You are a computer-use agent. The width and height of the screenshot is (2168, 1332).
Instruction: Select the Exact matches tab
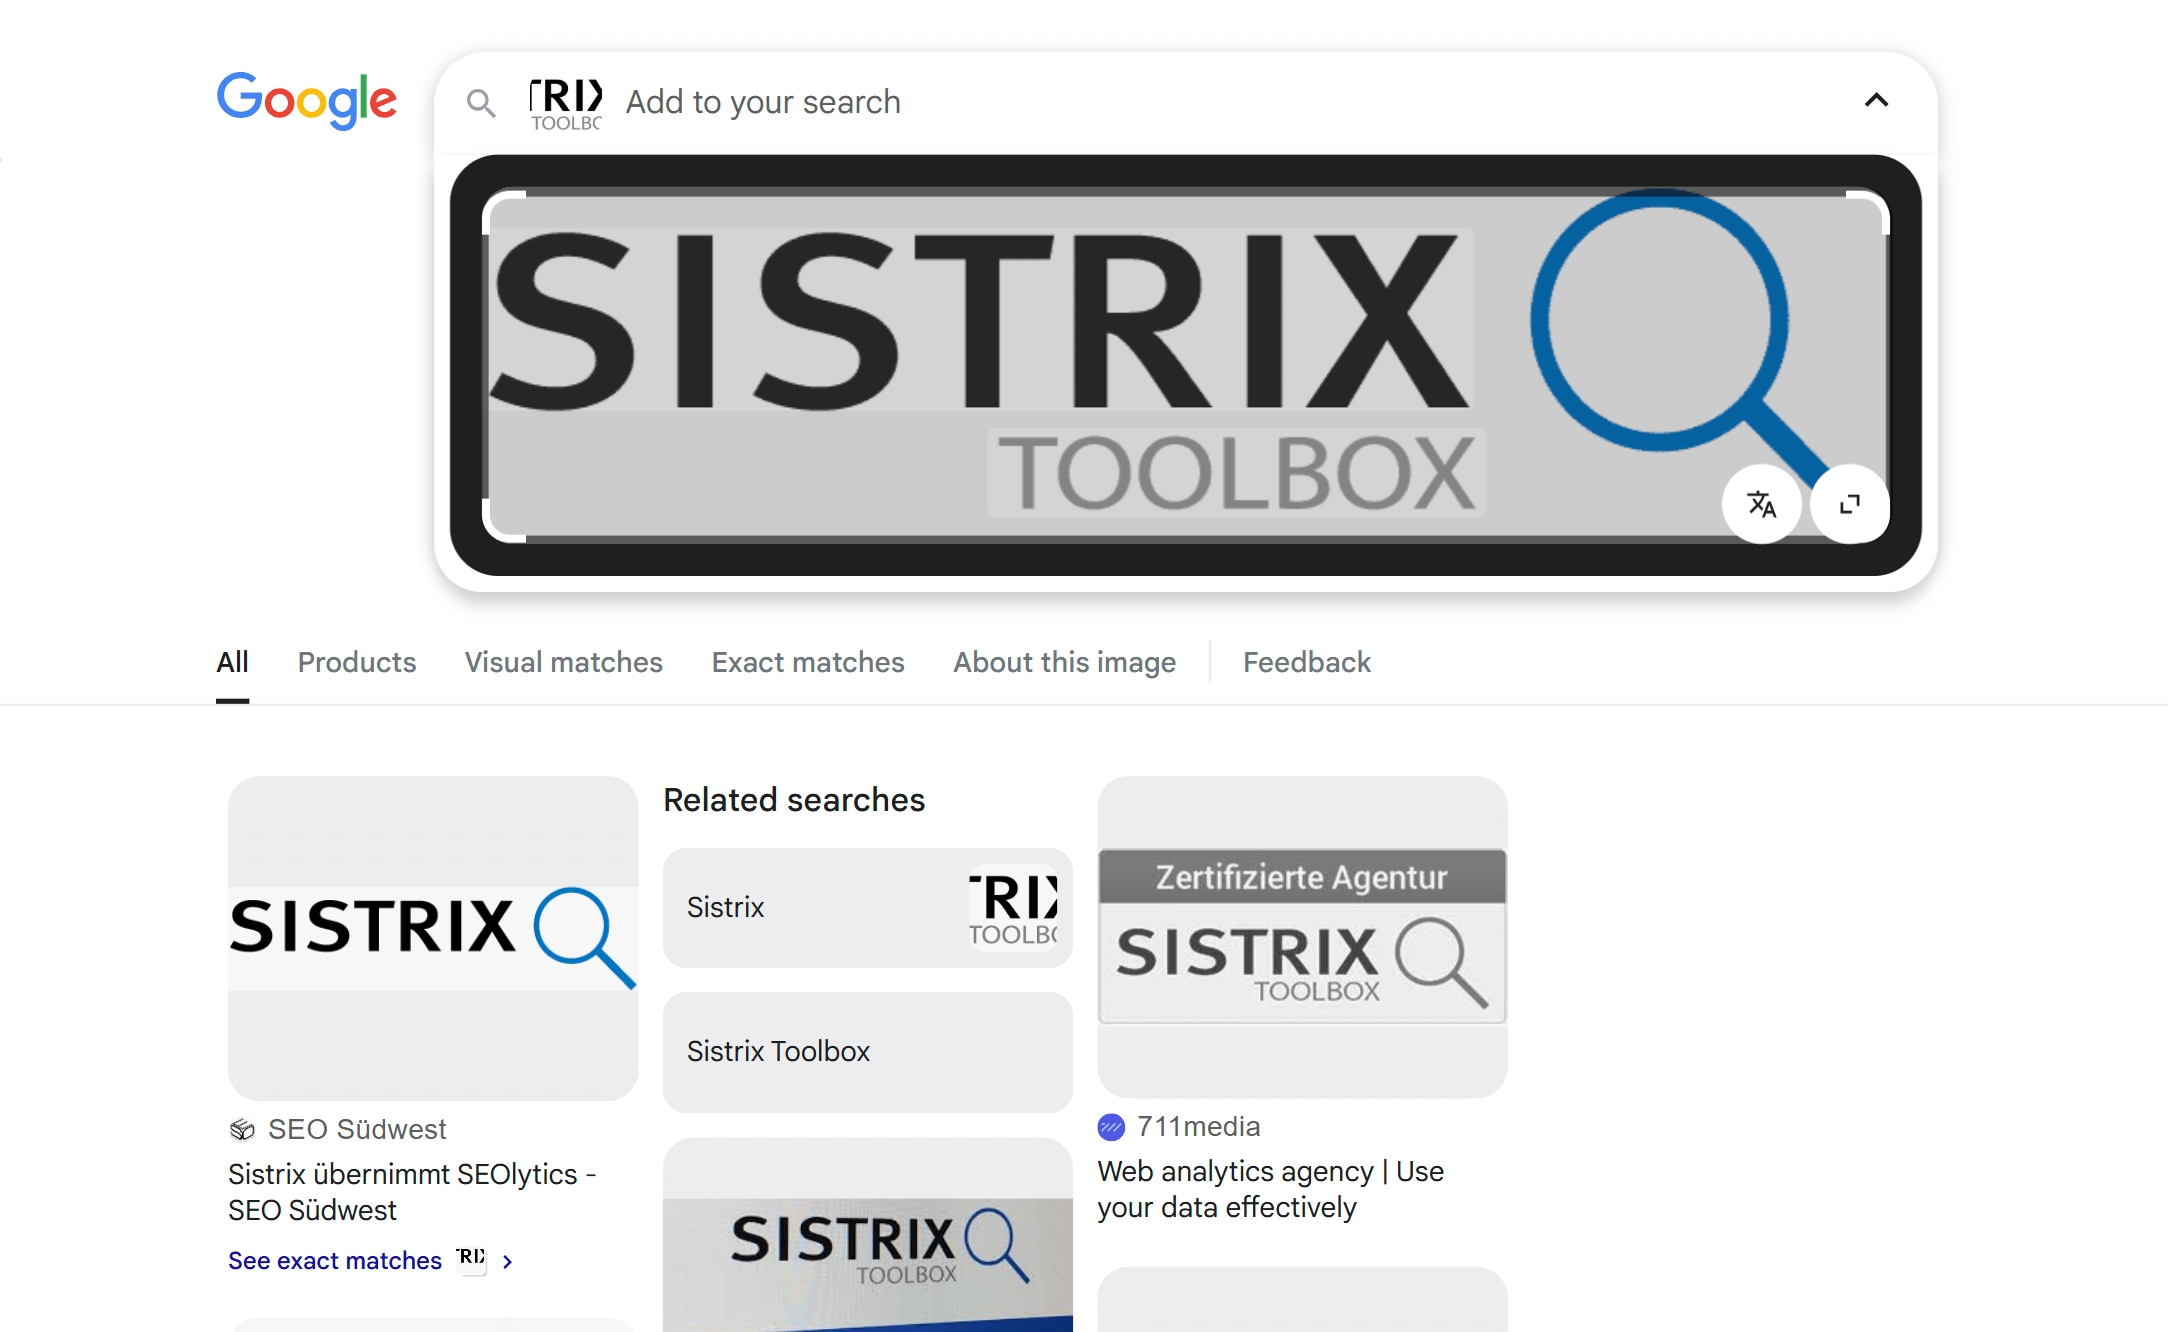click(x=807, y=662)
